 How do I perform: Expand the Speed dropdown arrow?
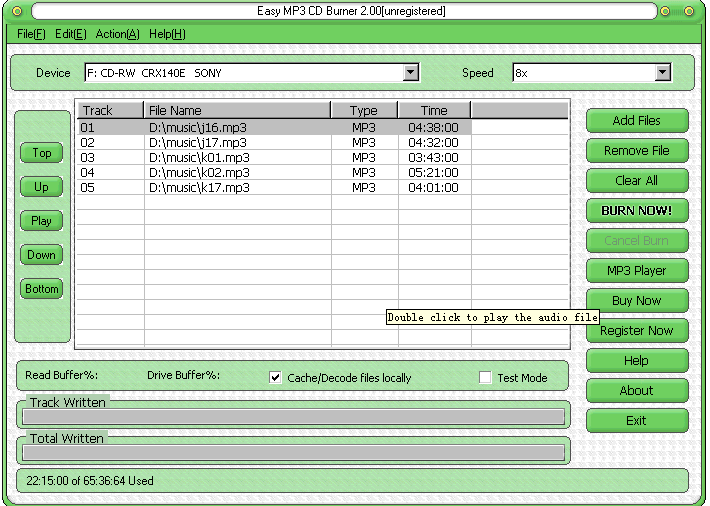(x=662, y=72)
